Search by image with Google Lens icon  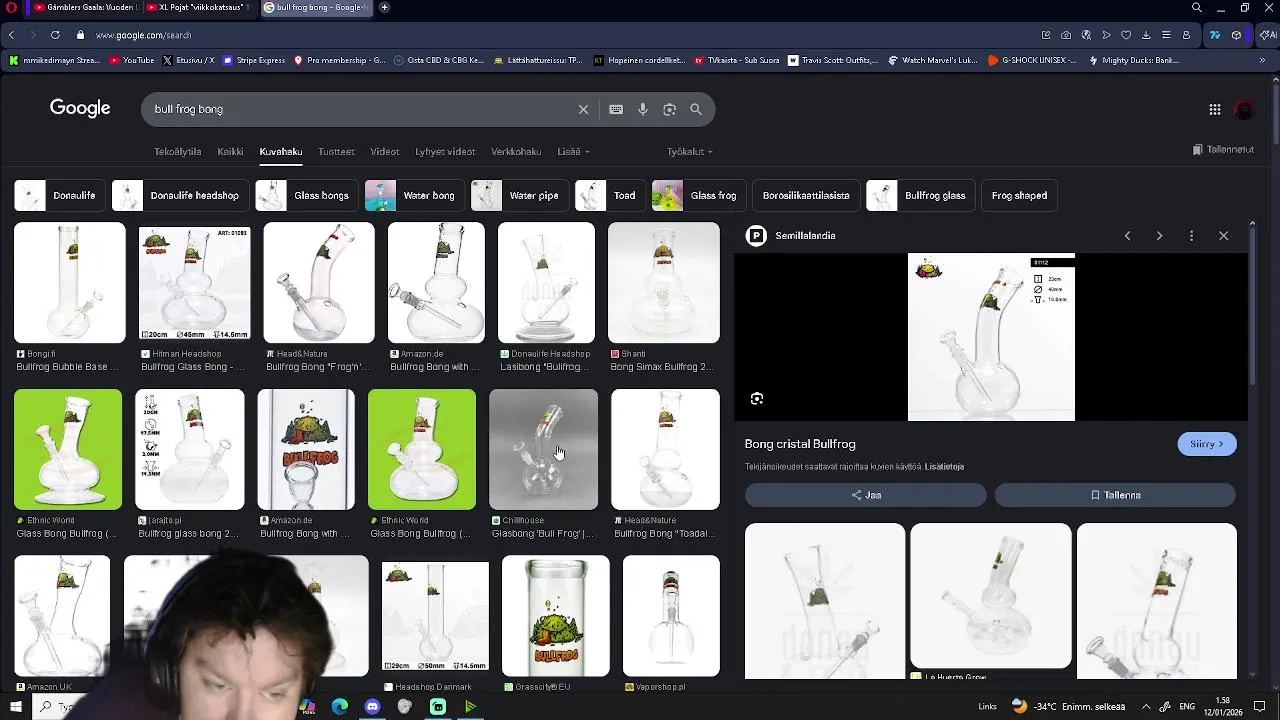669,109
